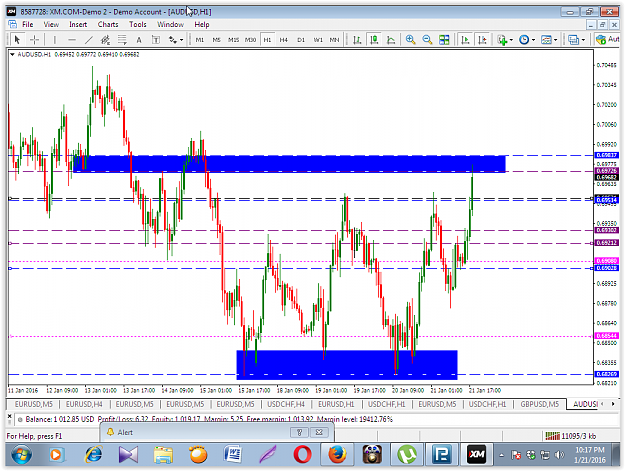Set timeframe to M30
Screen dimensions: 625x471
(x=250, y=40)
